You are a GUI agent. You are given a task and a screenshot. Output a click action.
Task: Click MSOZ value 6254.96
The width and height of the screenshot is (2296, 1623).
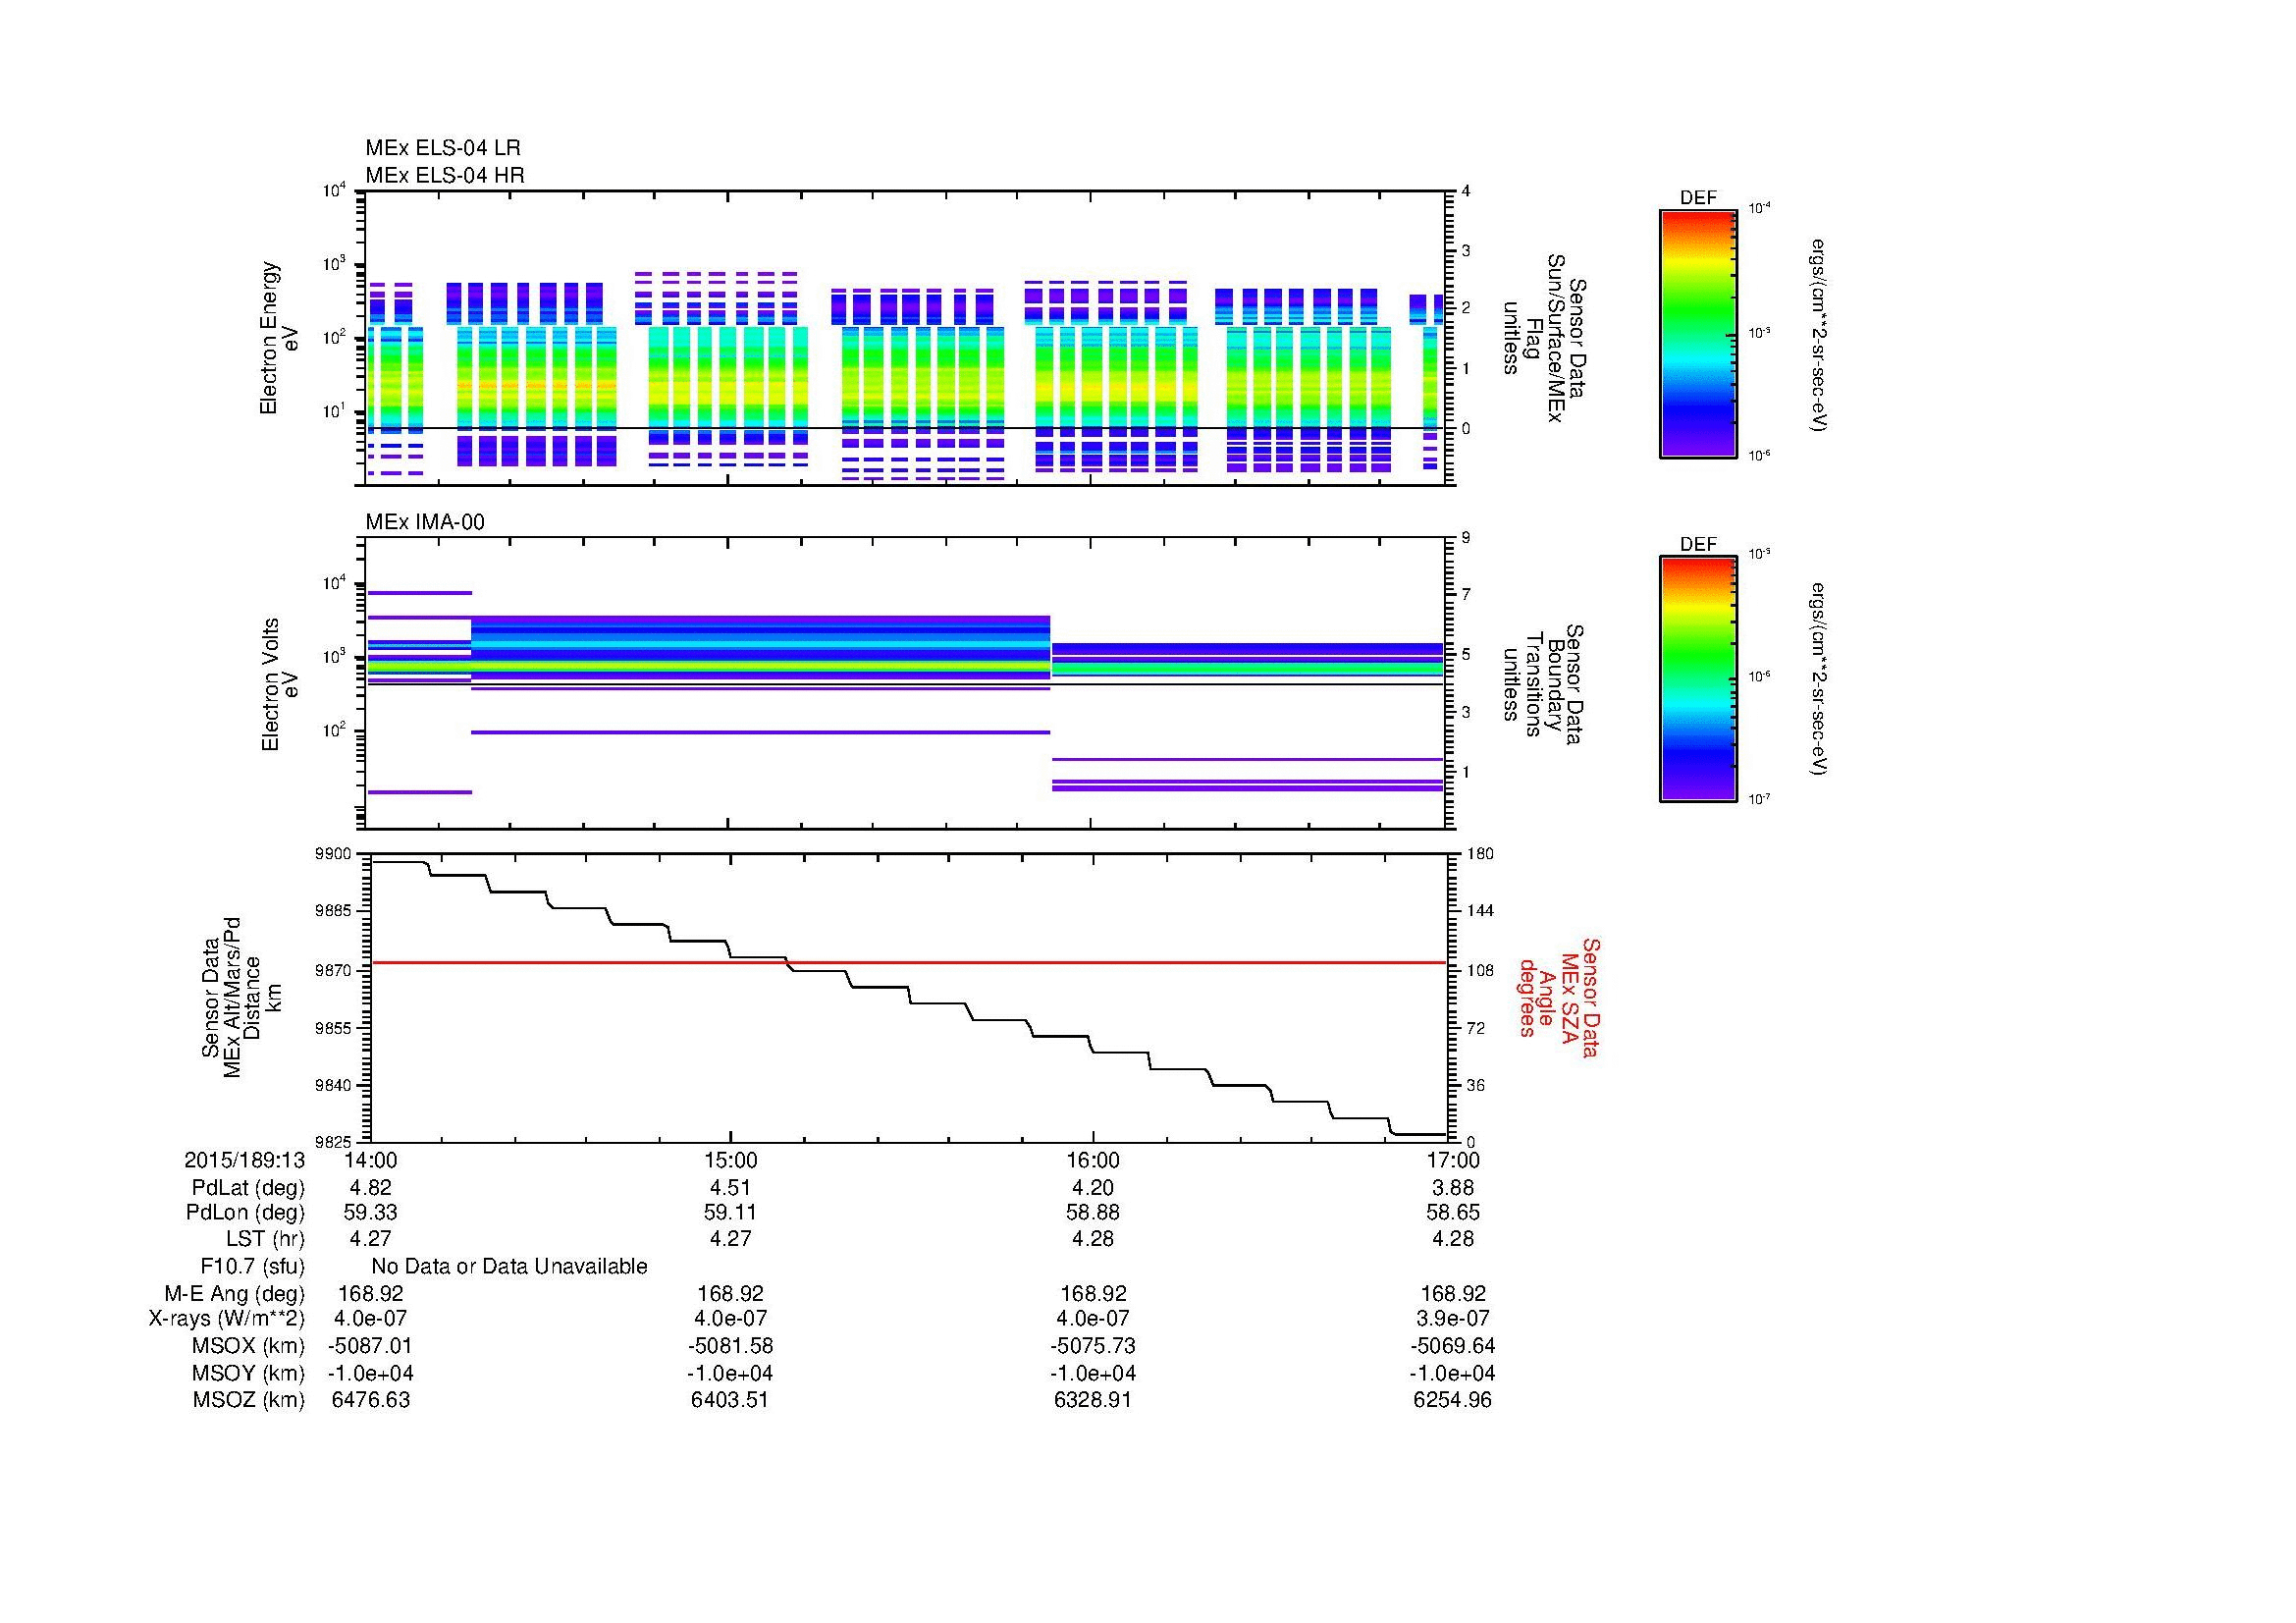click(x=1453, y=1400)
